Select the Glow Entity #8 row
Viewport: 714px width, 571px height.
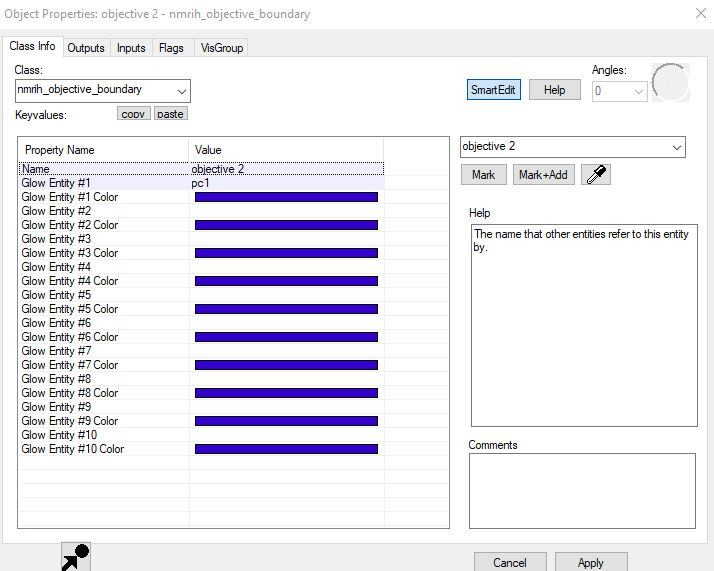tap(201, 379)
